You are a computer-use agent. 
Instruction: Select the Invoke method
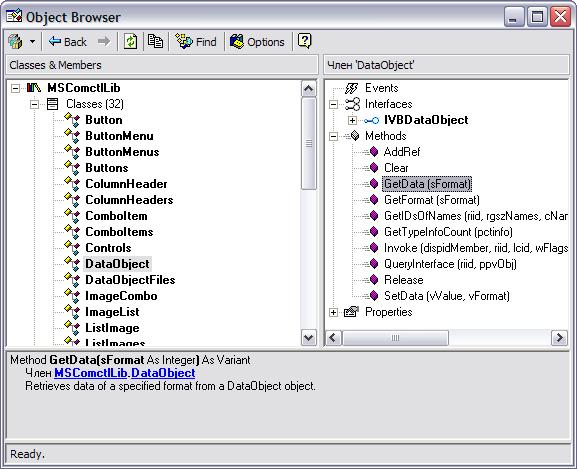476,248
